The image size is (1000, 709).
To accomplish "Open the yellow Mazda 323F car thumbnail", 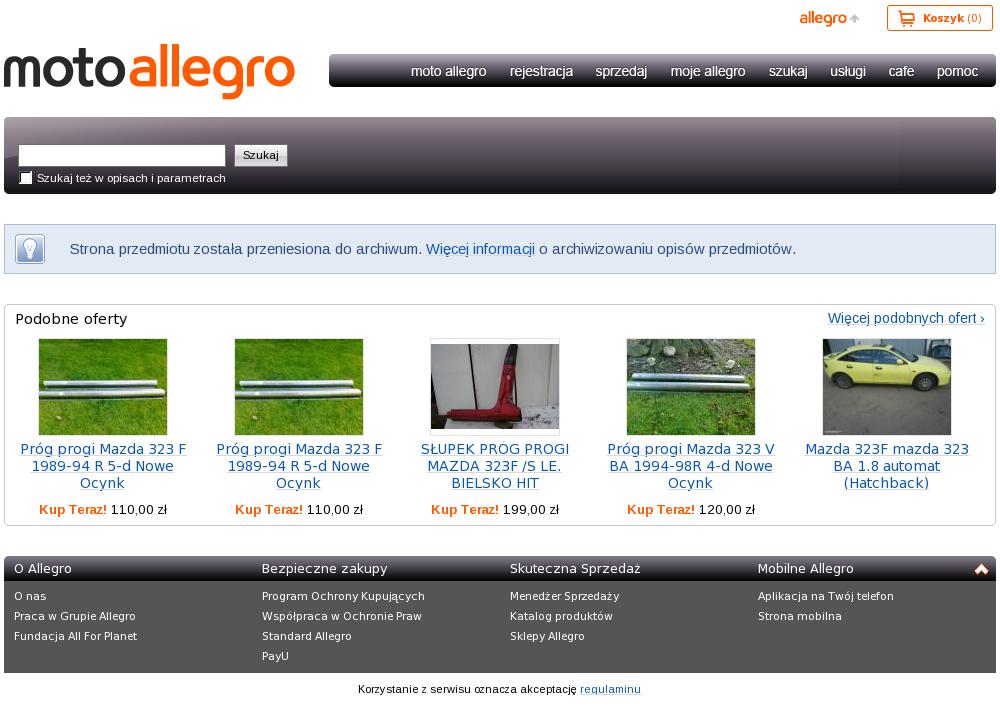I will [x=886, y=387].
